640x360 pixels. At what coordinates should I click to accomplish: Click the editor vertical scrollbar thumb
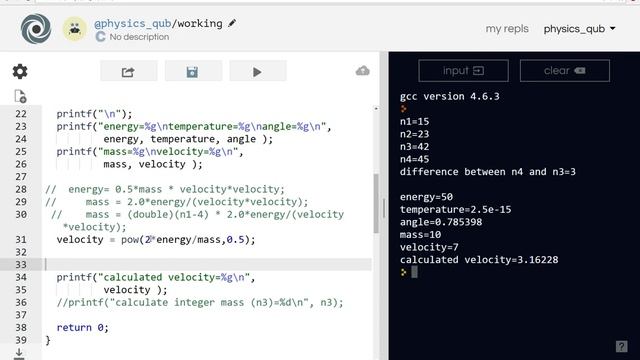pos(376,203)
